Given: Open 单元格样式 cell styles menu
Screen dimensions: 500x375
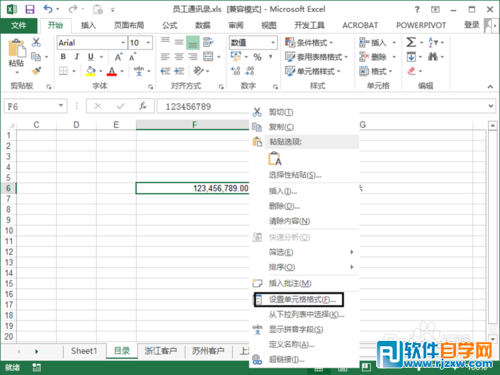Looking at the screenshot, I should [313, 71].
